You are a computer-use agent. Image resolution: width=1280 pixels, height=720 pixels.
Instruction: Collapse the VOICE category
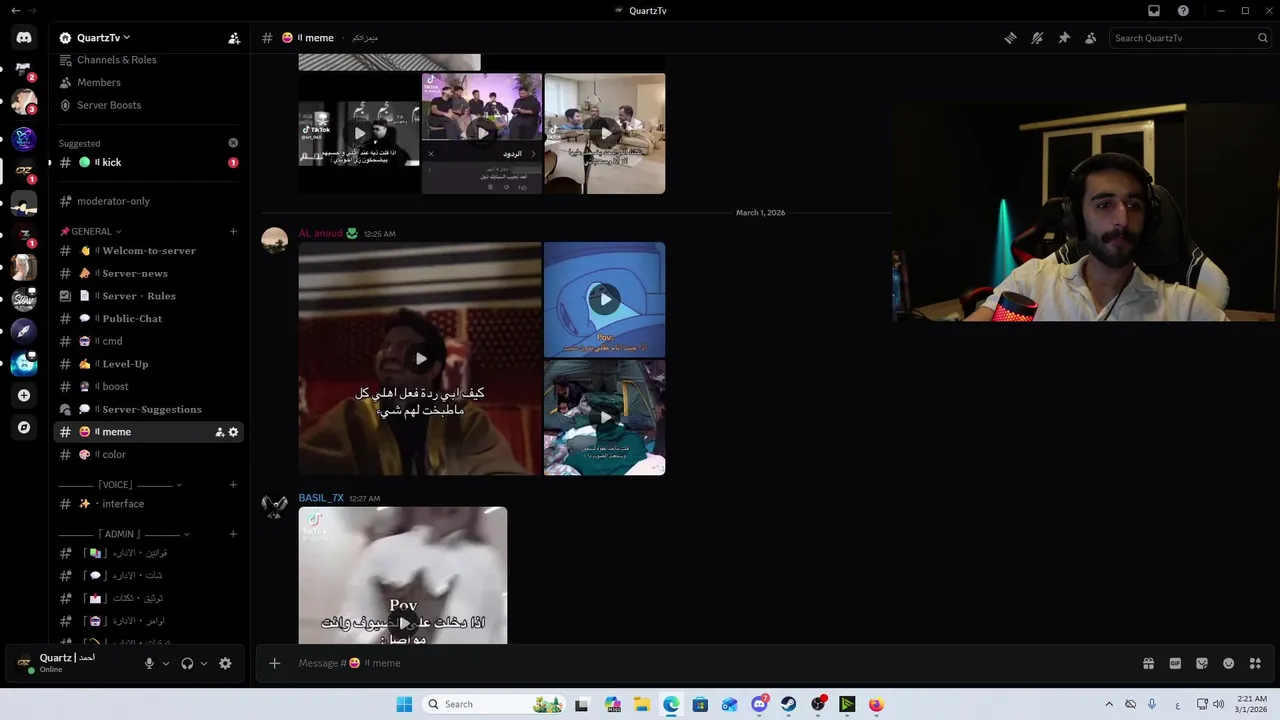[120, 485]
